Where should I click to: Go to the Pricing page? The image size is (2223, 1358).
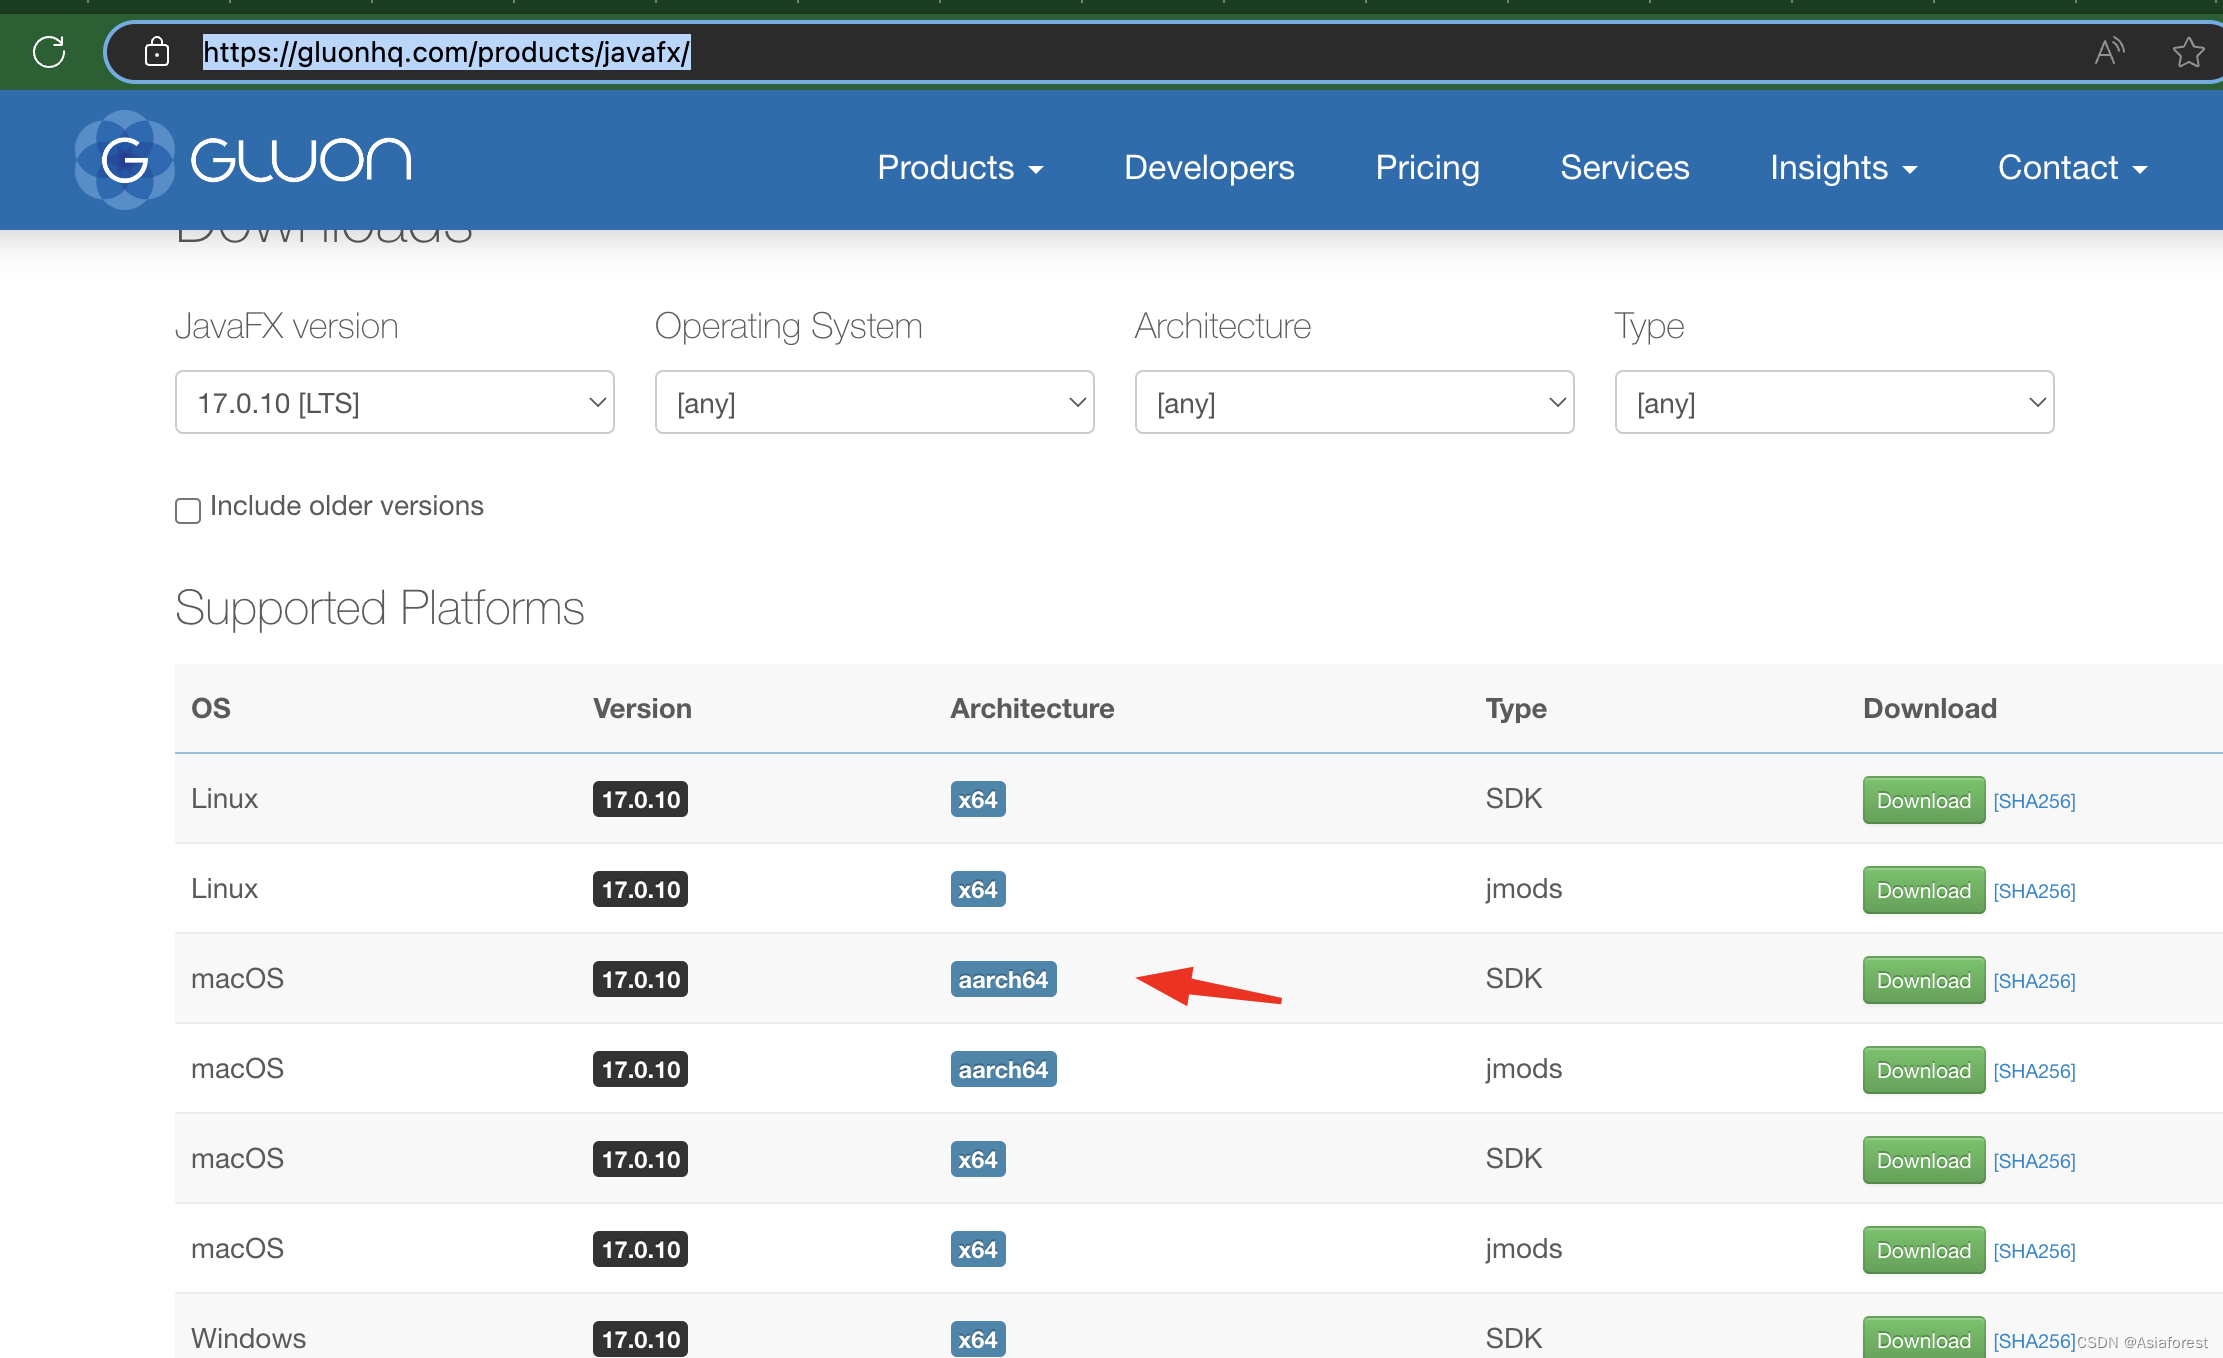point(1427,168)
